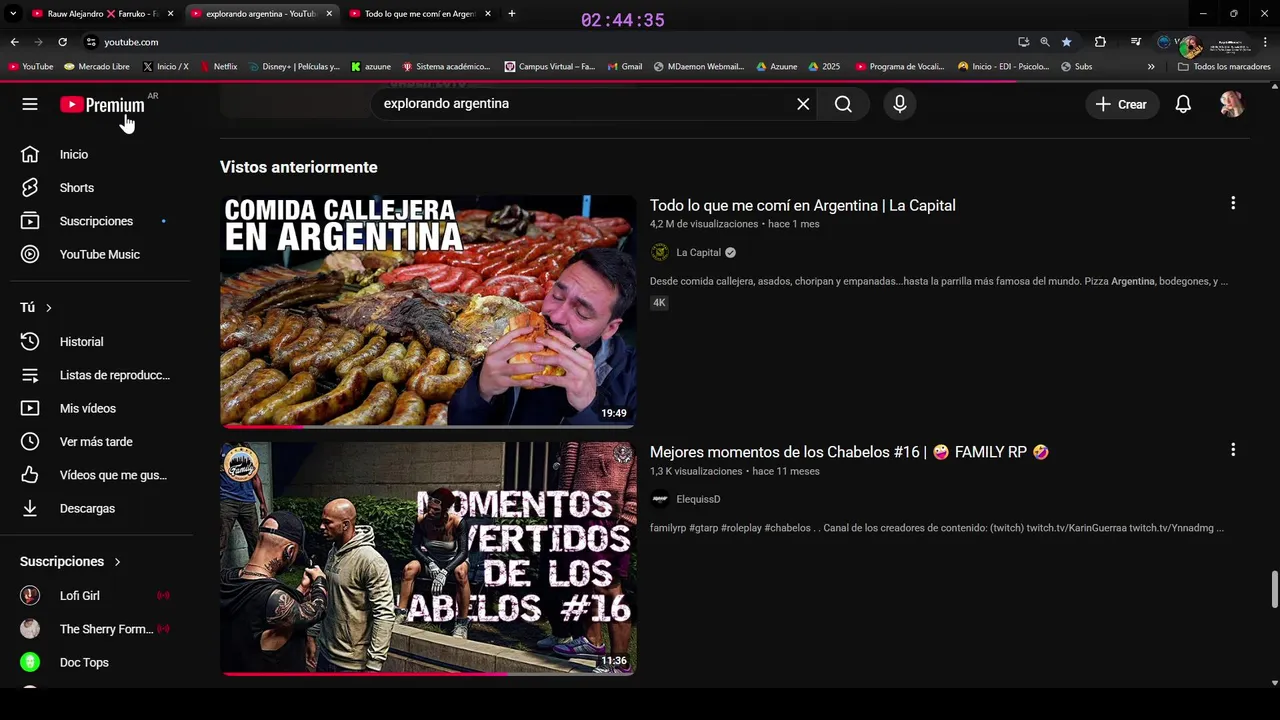Screen dimensions: 1280x720
Task: Click the Vídeos que me gustan thumbs-up icon
Action: click(x=30, y=475)
